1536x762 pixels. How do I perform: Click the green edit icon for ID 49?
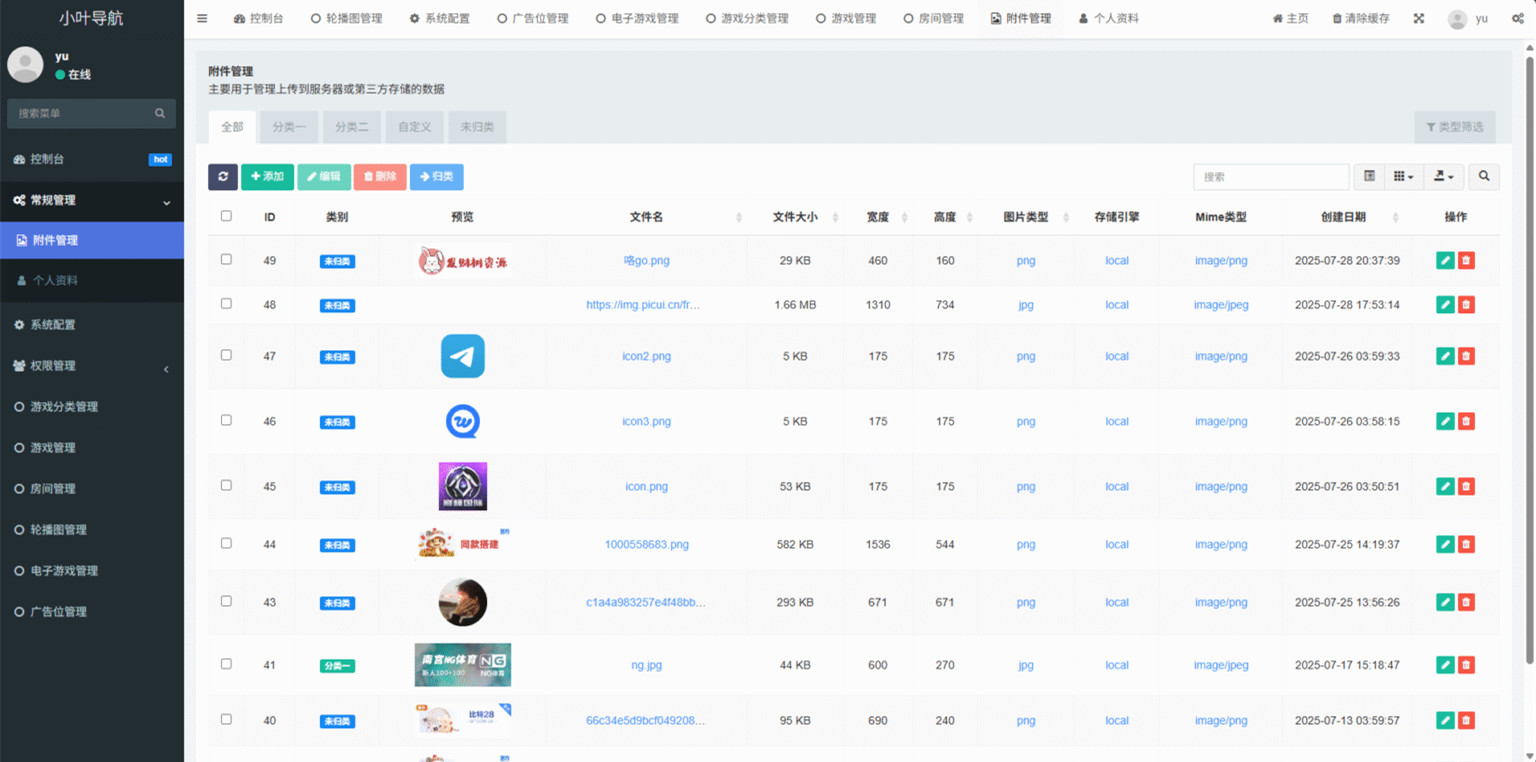1444,261
